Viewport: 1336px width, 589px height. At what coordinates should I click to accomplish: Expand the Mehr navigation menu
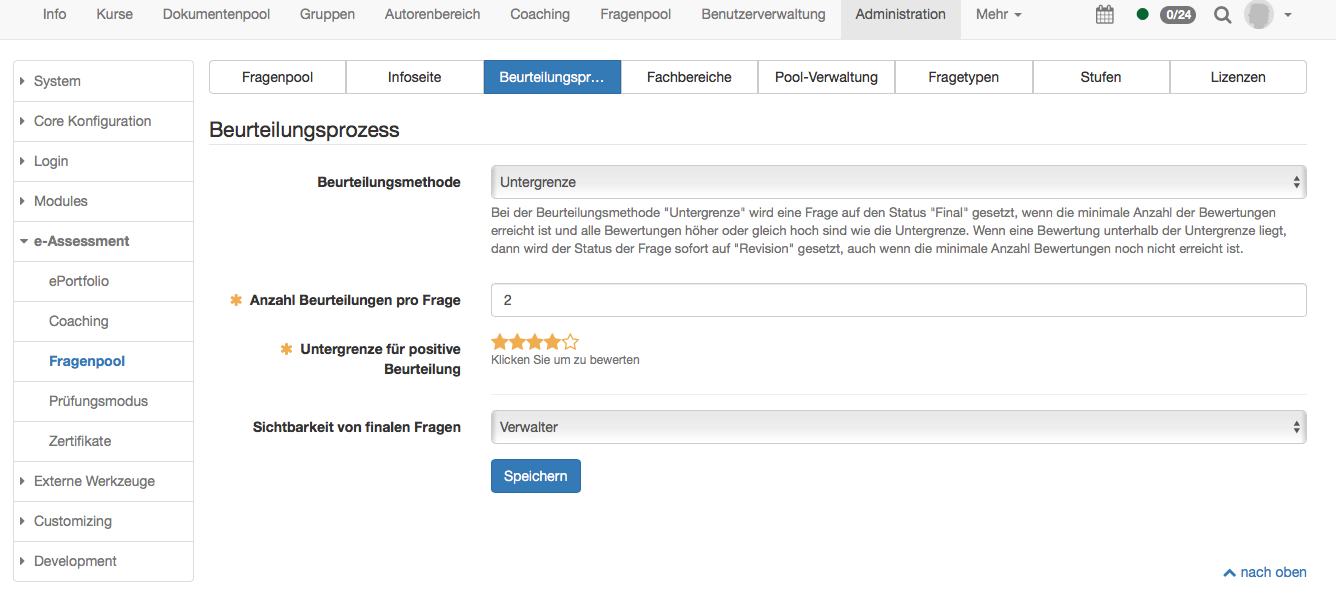pyautogui.click(x=998, y=15)
